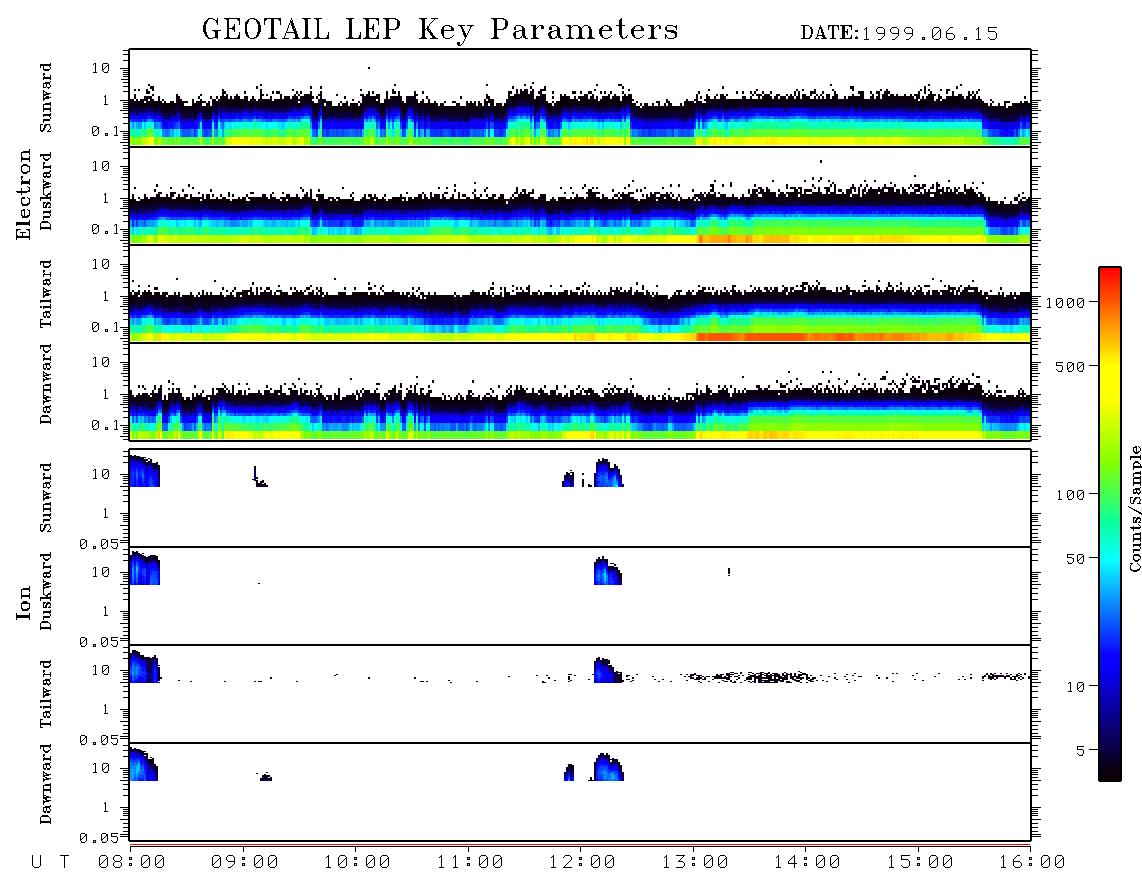Click the 50 colorbar tick label

click(x=1075, y=559)
